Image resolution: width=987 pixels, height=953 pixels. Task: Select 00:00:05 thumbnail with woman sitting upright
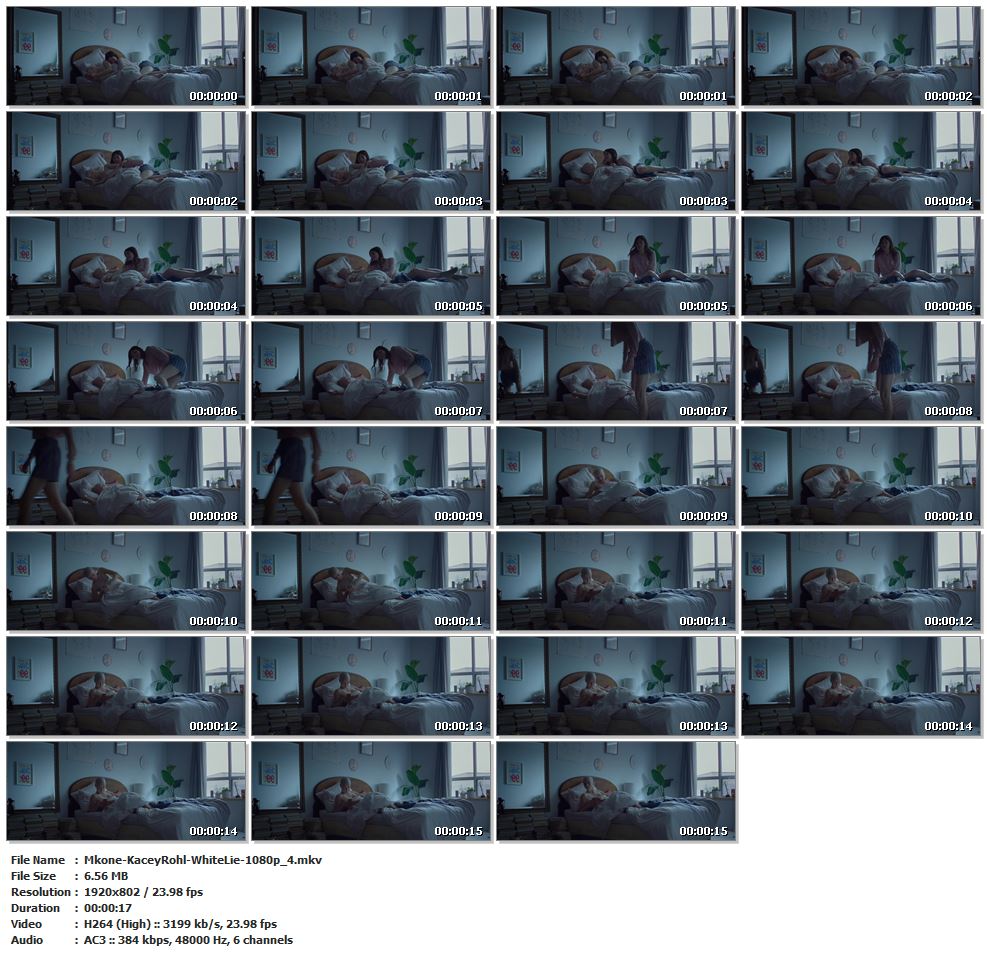(x=616, y=266)
